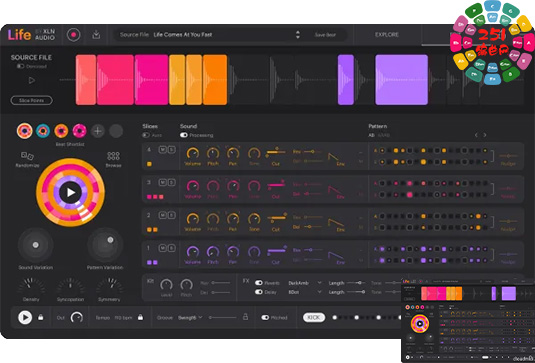Adjust the Delay Length slider
The width and height of the screenshot is (535, 363).
(x=356, y=292)
